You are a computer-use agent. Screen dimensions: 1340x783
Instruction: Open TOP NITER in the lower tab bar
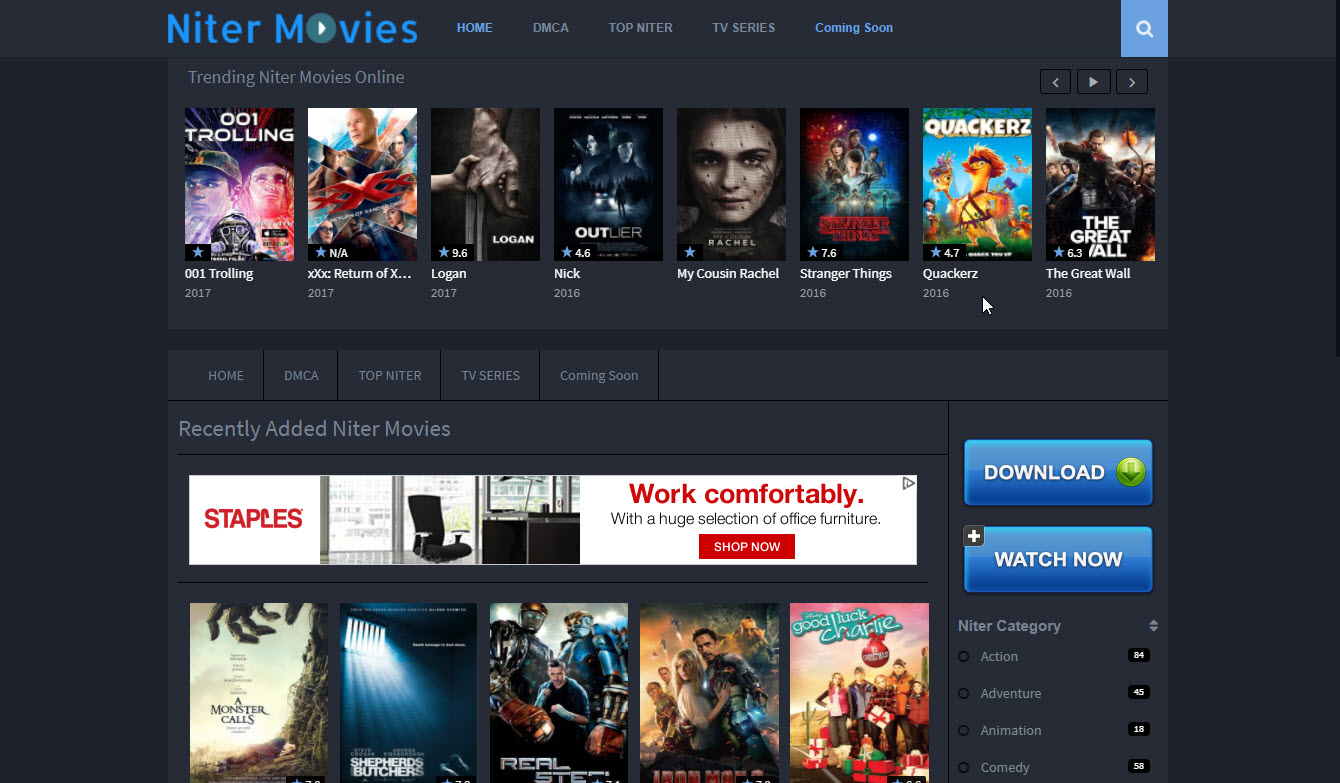[x=390, y=376]
